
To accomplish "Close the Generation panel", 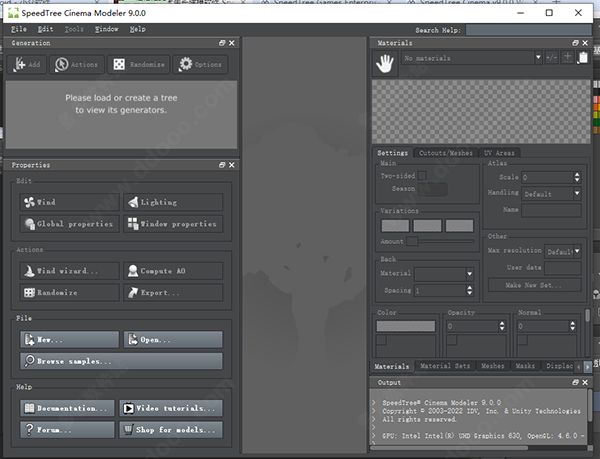I will (232, 43).
